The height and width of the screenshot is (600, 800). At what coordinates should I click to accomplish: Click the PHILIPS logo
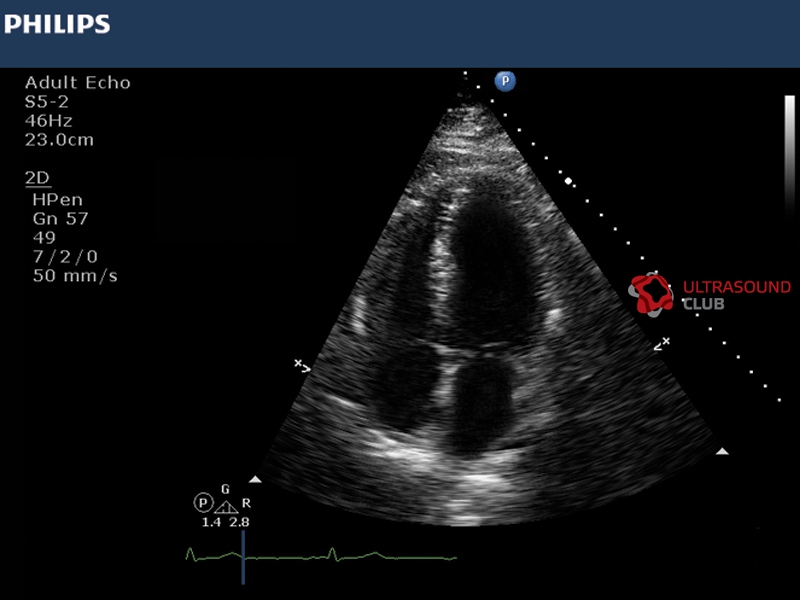(57, 24)
